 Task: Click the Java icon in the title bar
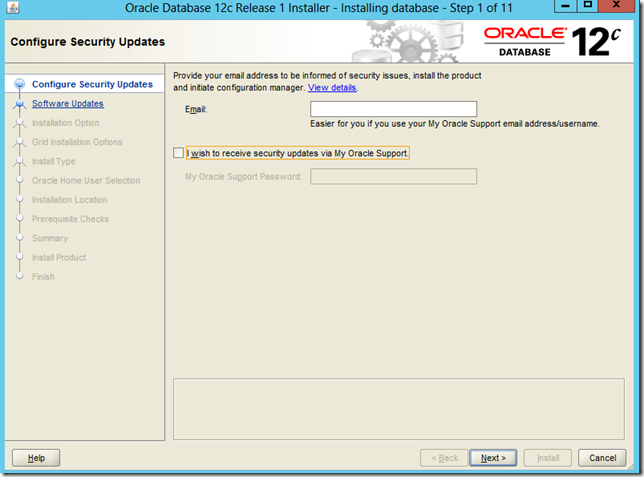pos(13,7)
